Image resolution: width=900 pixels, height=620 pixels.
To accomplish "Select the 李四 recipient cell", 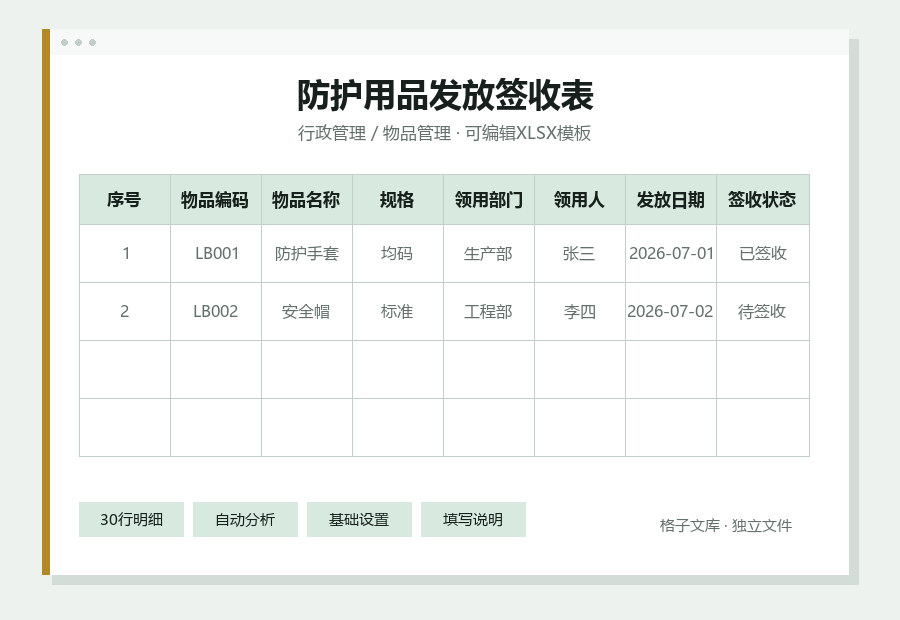I will 580,311.
